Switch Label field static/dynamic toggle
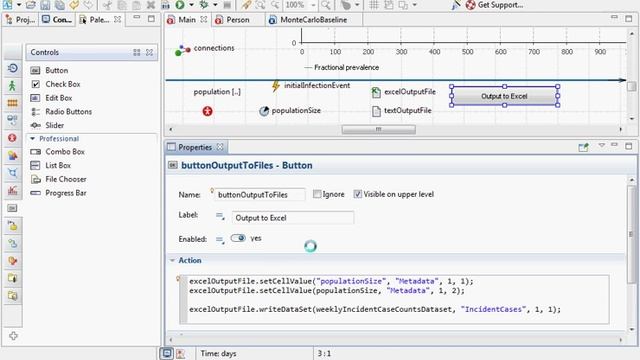This screenshot has height=360, width=640. click(220, 216)
